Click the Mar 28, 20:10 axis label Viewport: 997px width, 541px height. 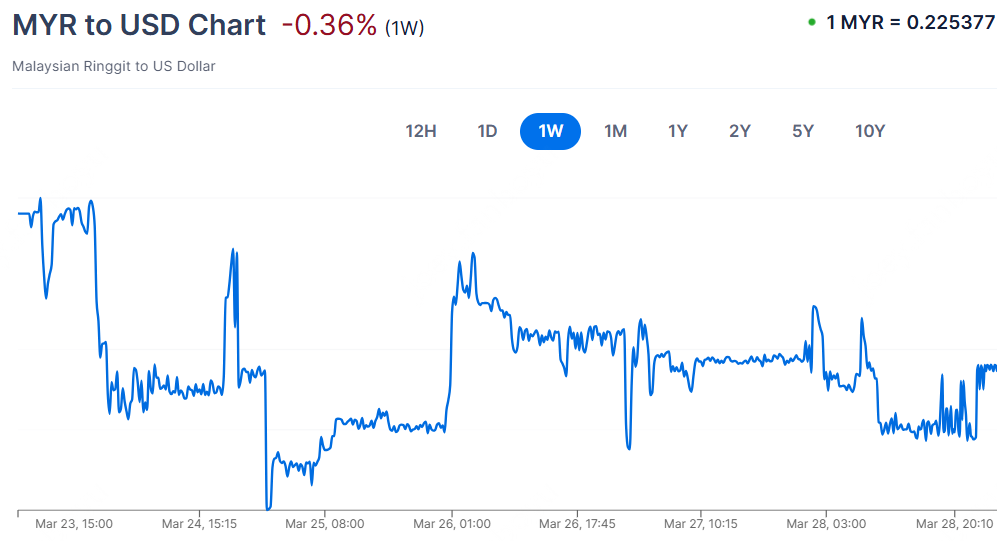(x=954, y=523)
